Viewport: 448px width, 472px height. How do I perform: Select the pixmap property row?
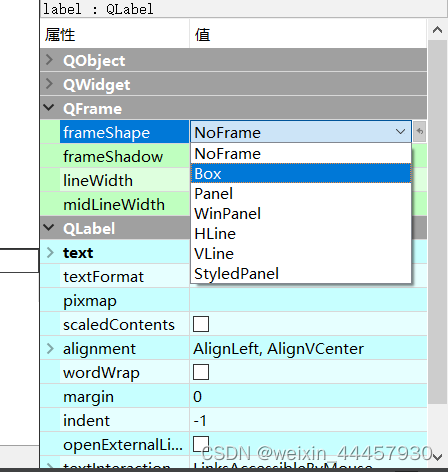pyautogui.click(x=233, y=300)
